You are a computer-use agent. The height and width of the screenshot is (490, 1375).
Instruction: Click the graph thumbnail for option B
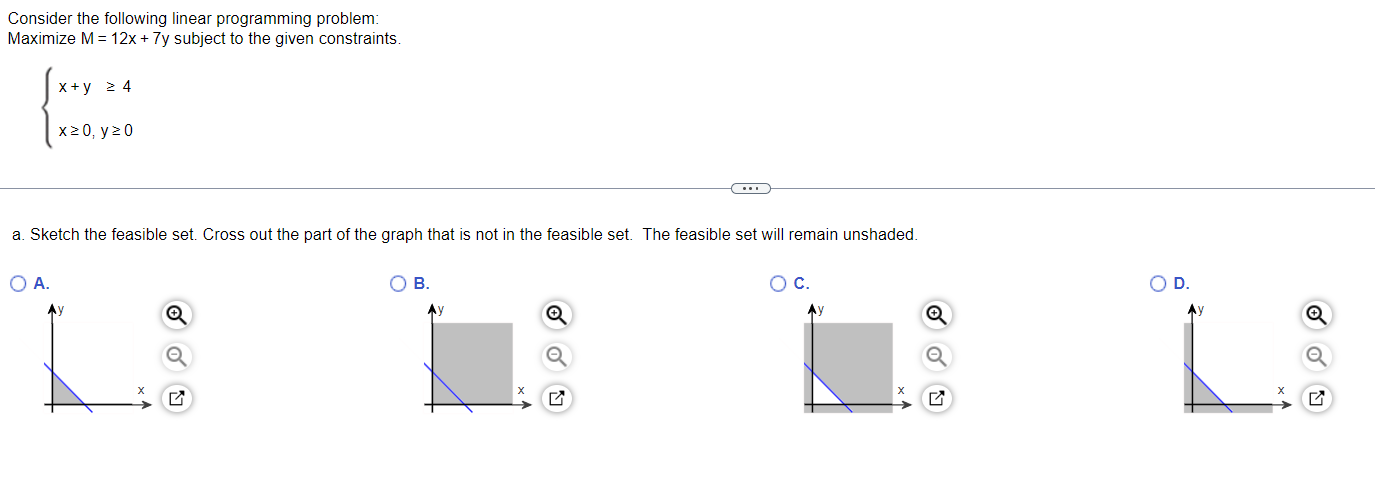point(477,360)
